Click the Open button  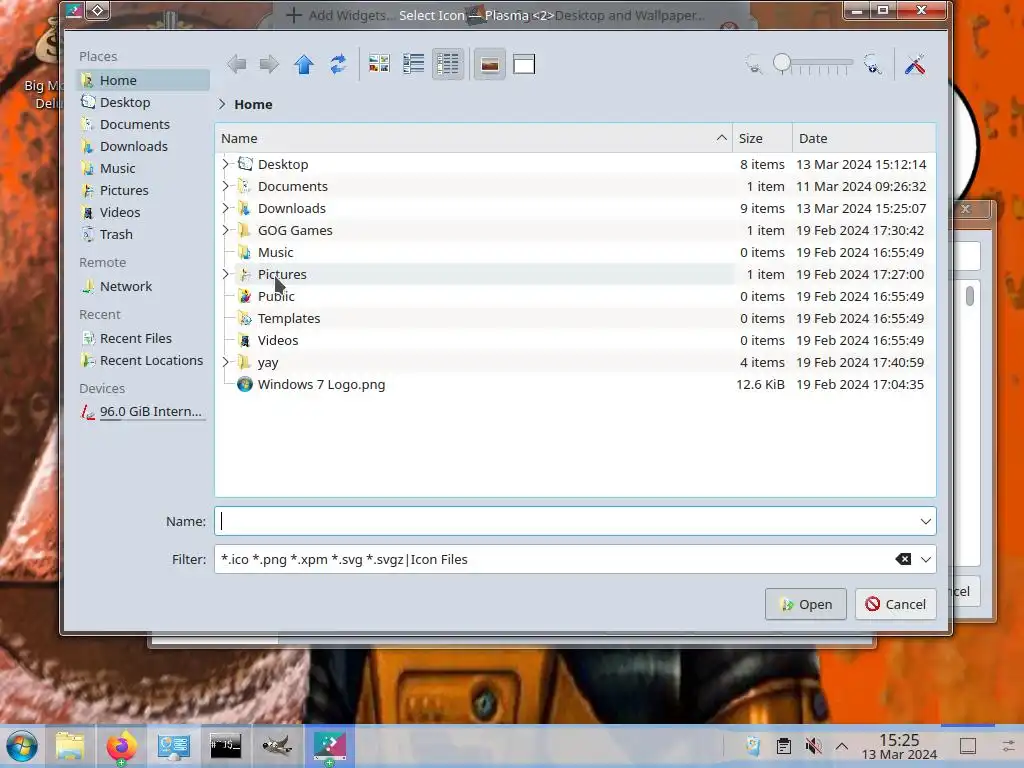point(806,604)
